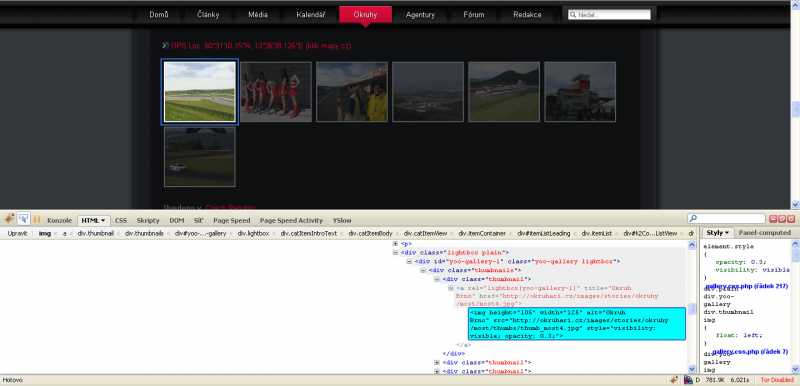Screen dimensions: 800x386
Task: Collapse the expanded div class thumbnail node
Action: click(437, 279)
